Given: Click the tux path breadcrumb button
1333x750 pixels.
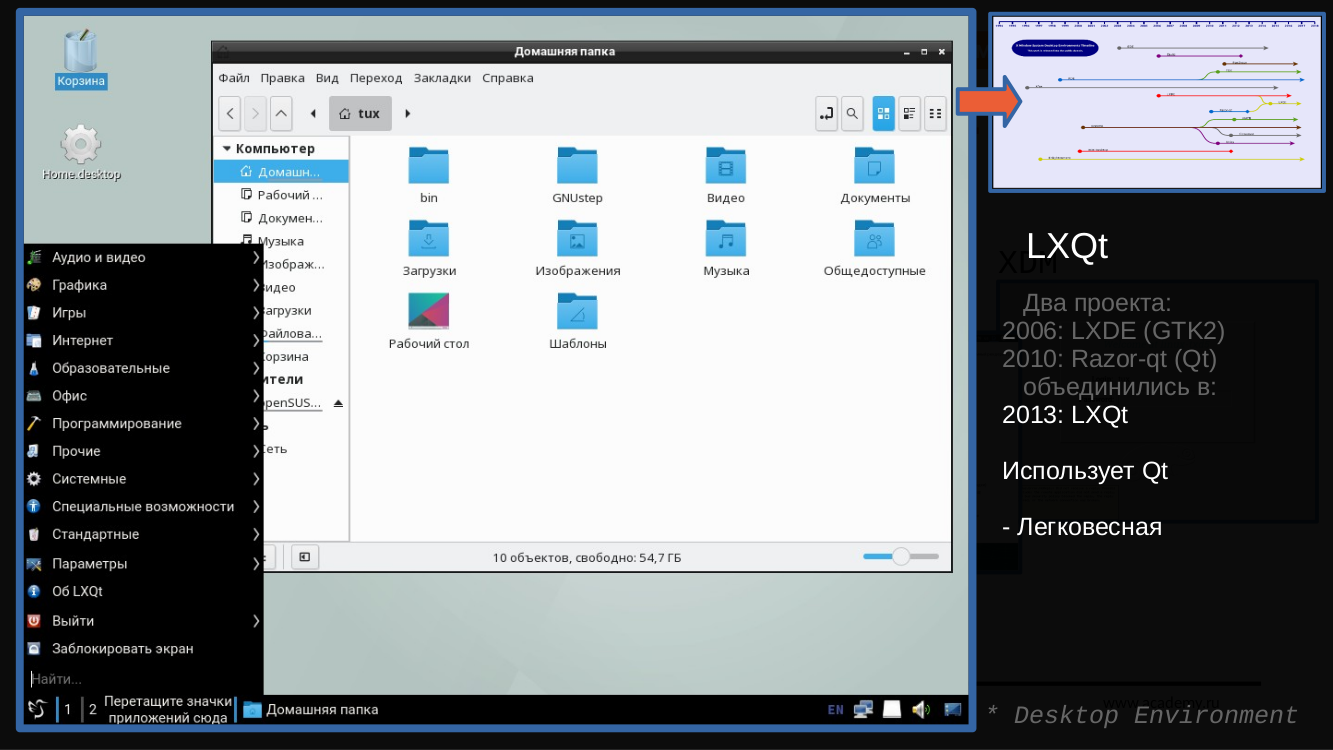Looking at the screenshot, I should point(360,114).
